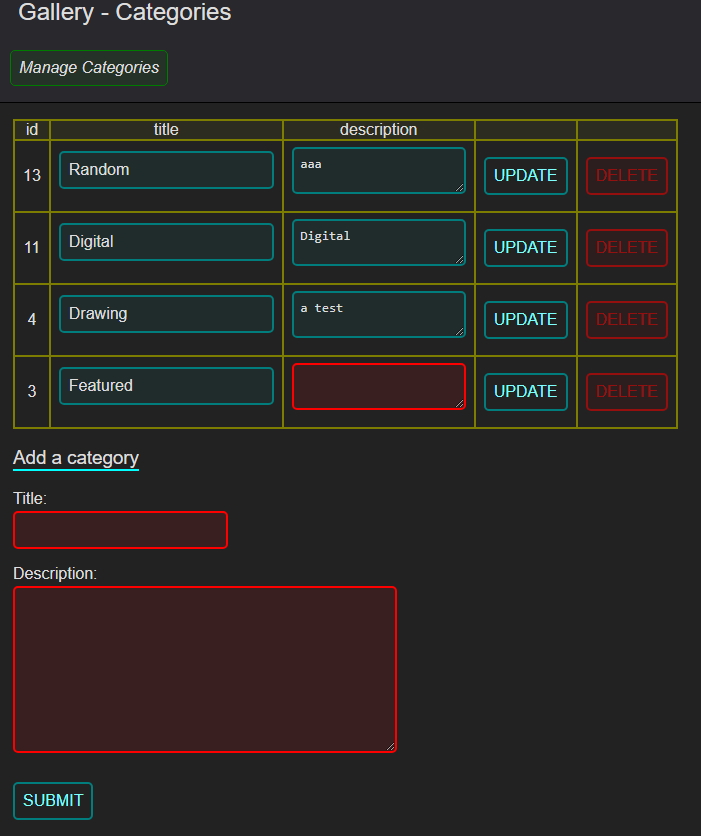
Task: Delete the Random category
Action: tap(626, 176)
